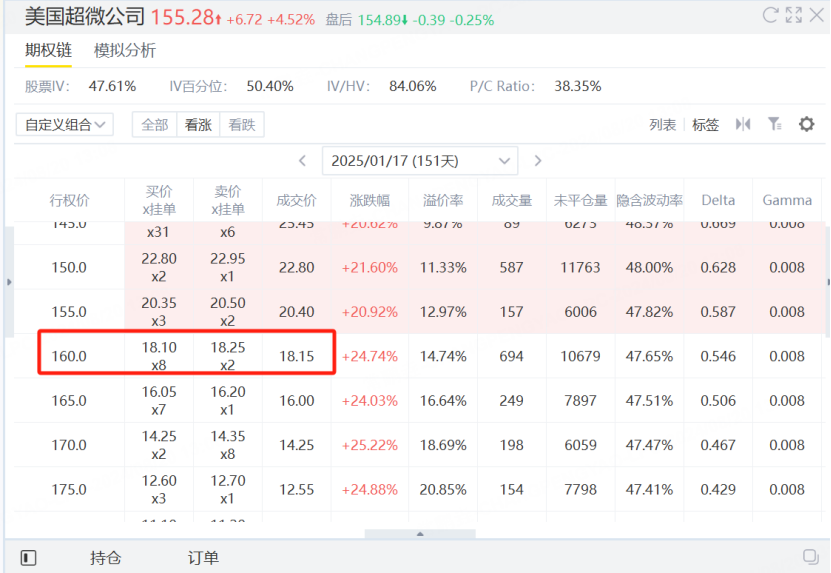This screenshot has width=831, height=573.
Task: Select the 看涨 filter
Action: pos(198,125)
